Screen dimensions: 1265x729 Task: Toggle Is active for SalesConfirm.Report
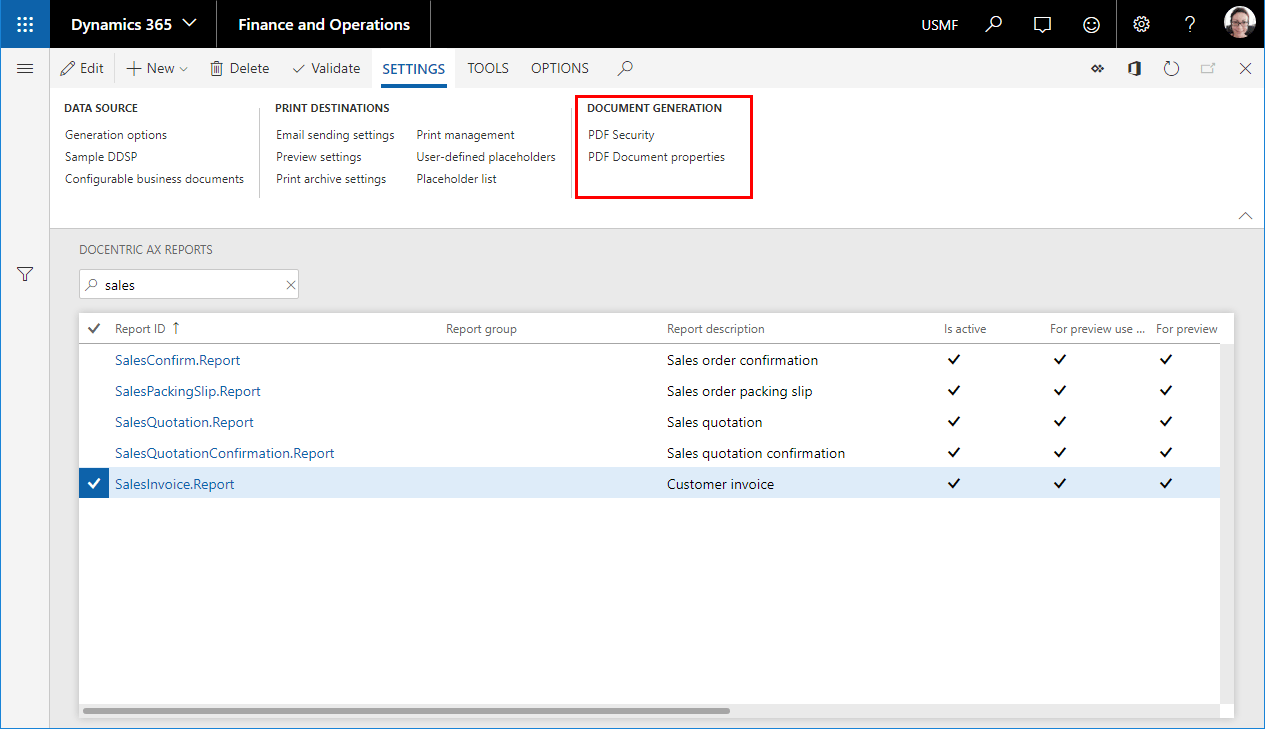click(954, 360)
